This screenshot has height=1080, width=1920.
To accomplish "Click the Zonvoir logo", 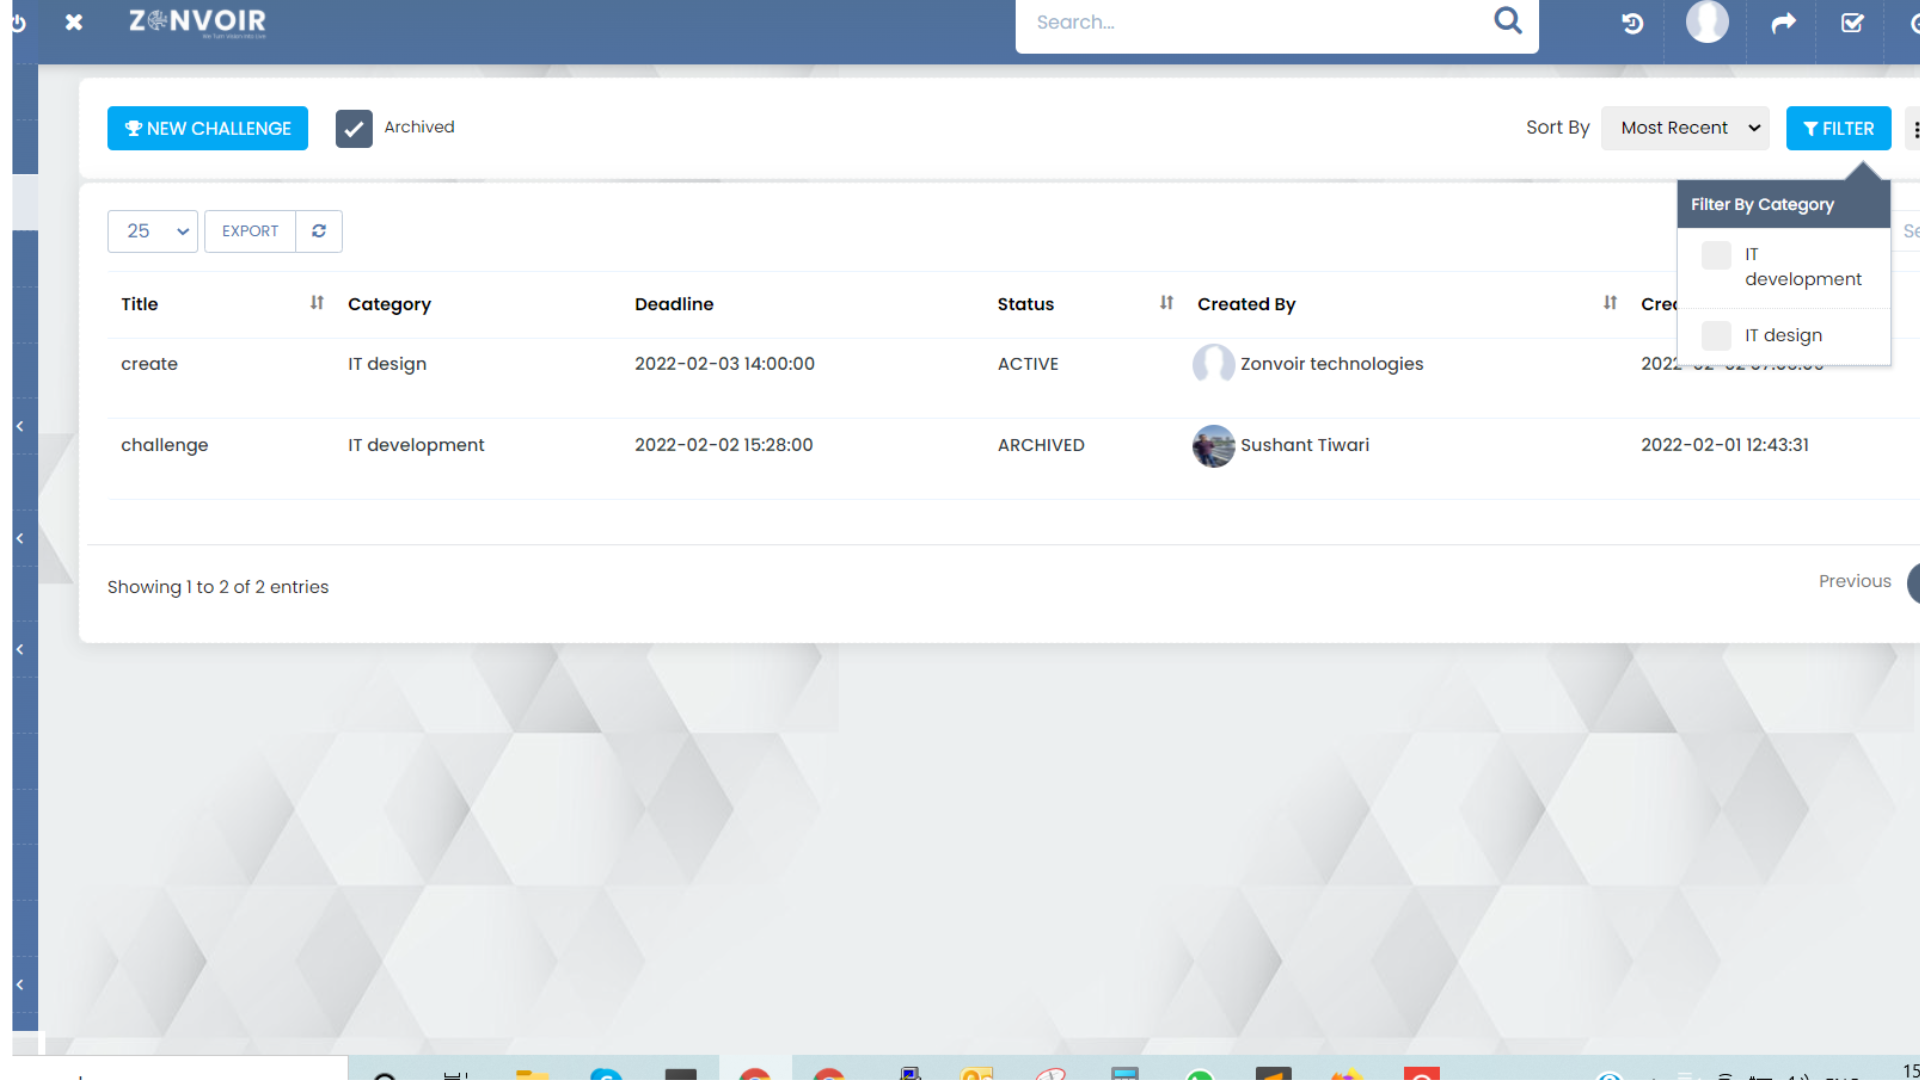I will 196,21.
